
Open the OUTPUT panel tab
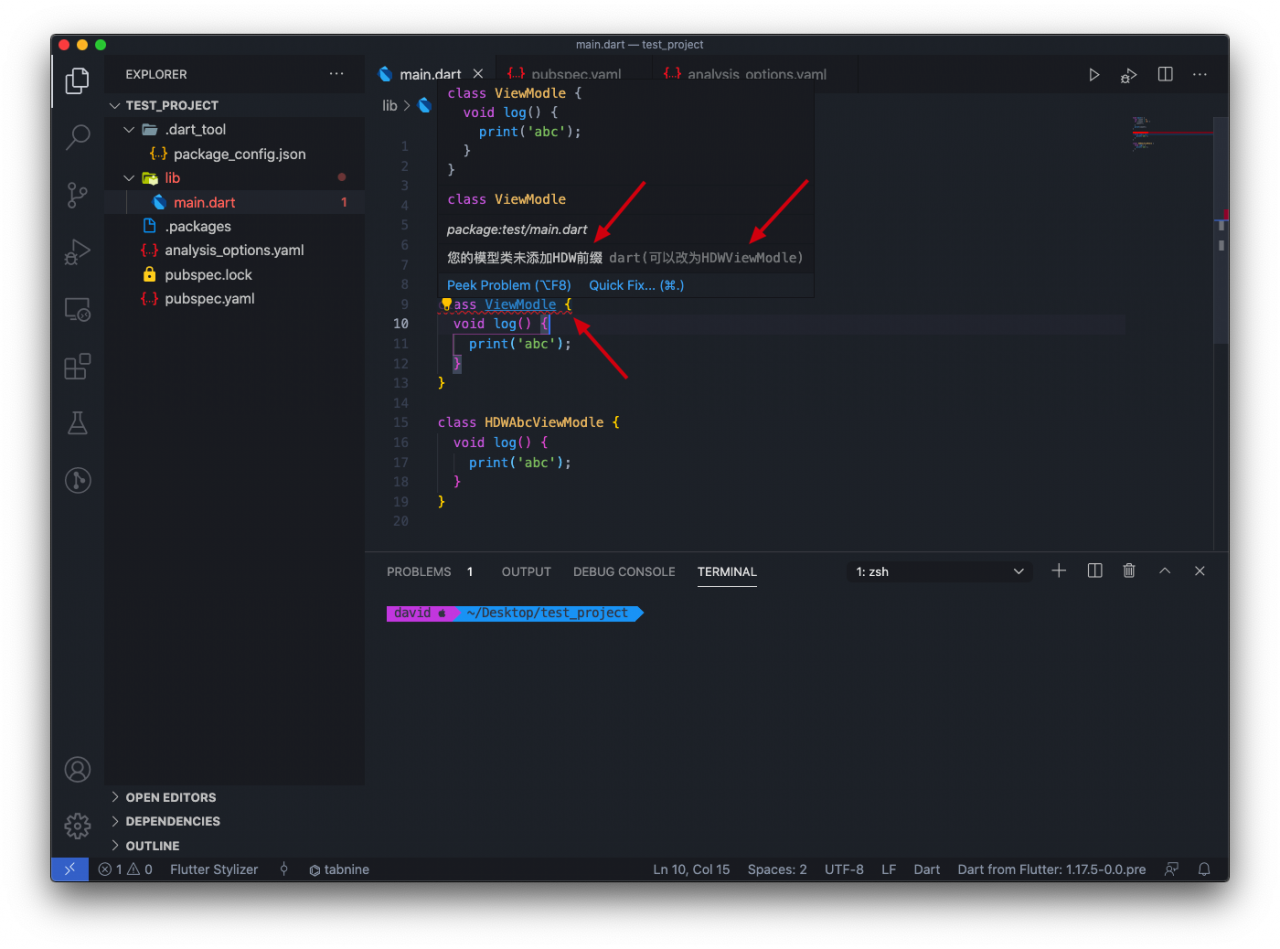pos(526,572)
